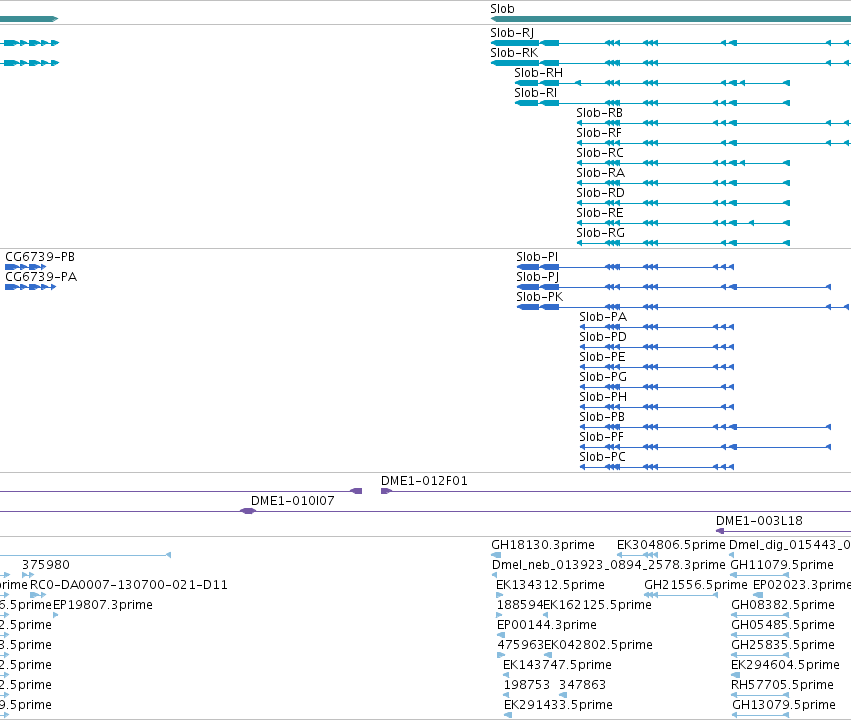Image resolution: width=851 pixels, height=720 pixels.
Task: Select the Slob-RI transcript
Action: pos(652,103)
